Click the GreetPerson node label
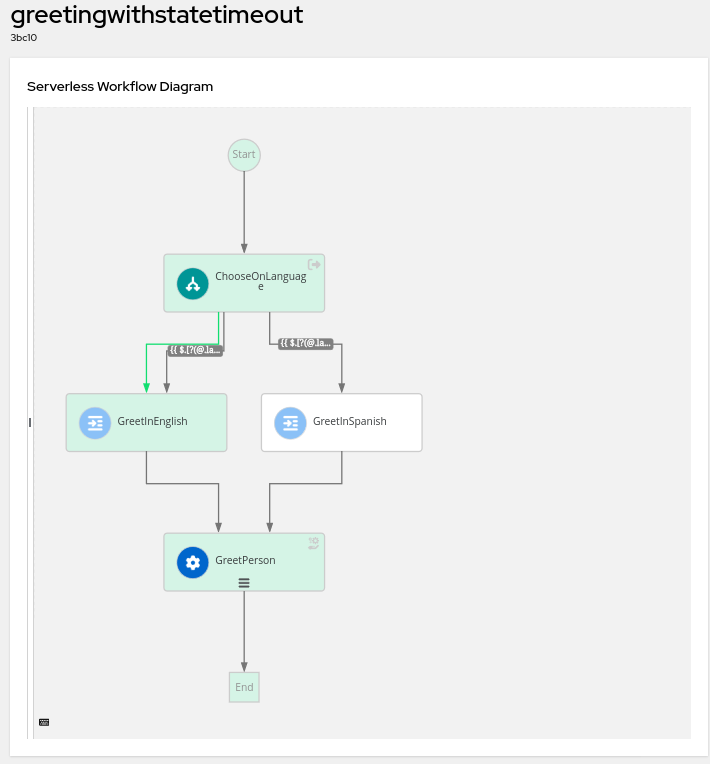Screen dimensions: 710x764 click(x=245, y=560)
